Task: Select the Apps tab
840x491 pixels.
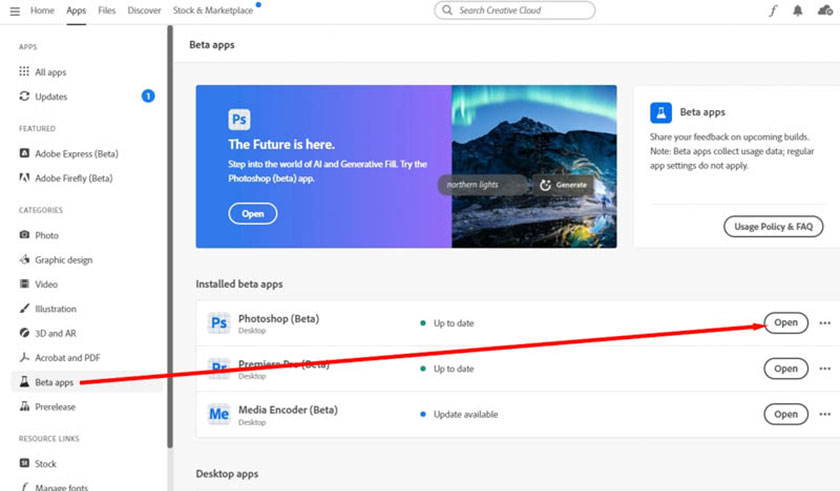Action: click(x=76, y=11)
